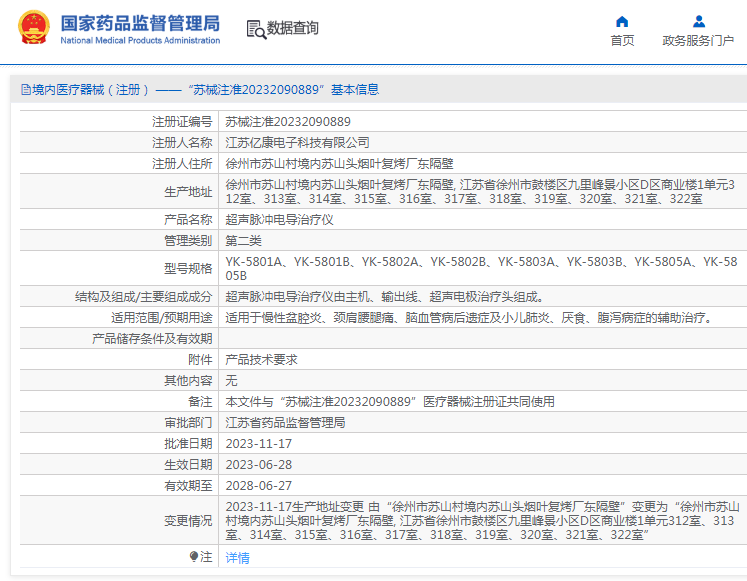Select product name 超声脉冲电导治疗仪
Viewport: 747px width, 581px height.
279,220
